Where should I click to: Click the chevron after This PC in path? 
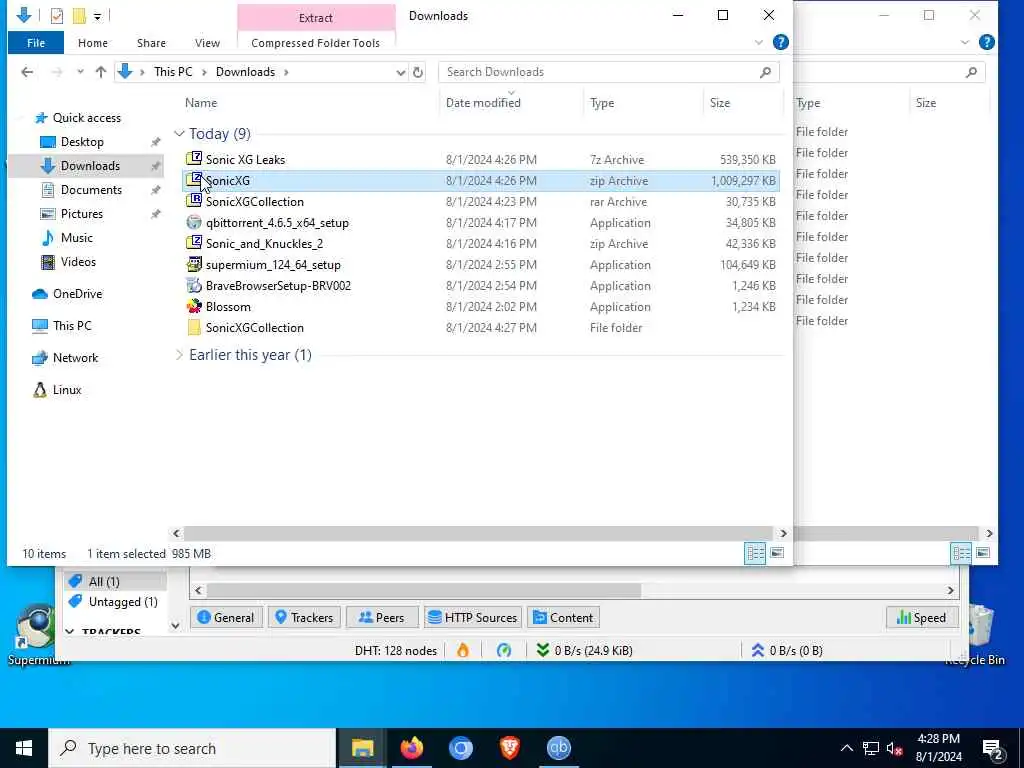click(x=204, y=72)
